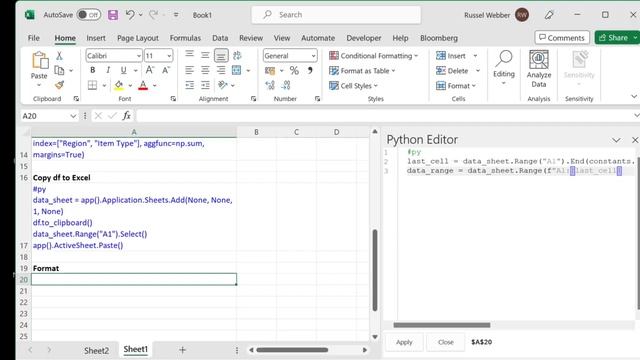
Task: Apply Bold formatting
Action: [x=93, y=70]
